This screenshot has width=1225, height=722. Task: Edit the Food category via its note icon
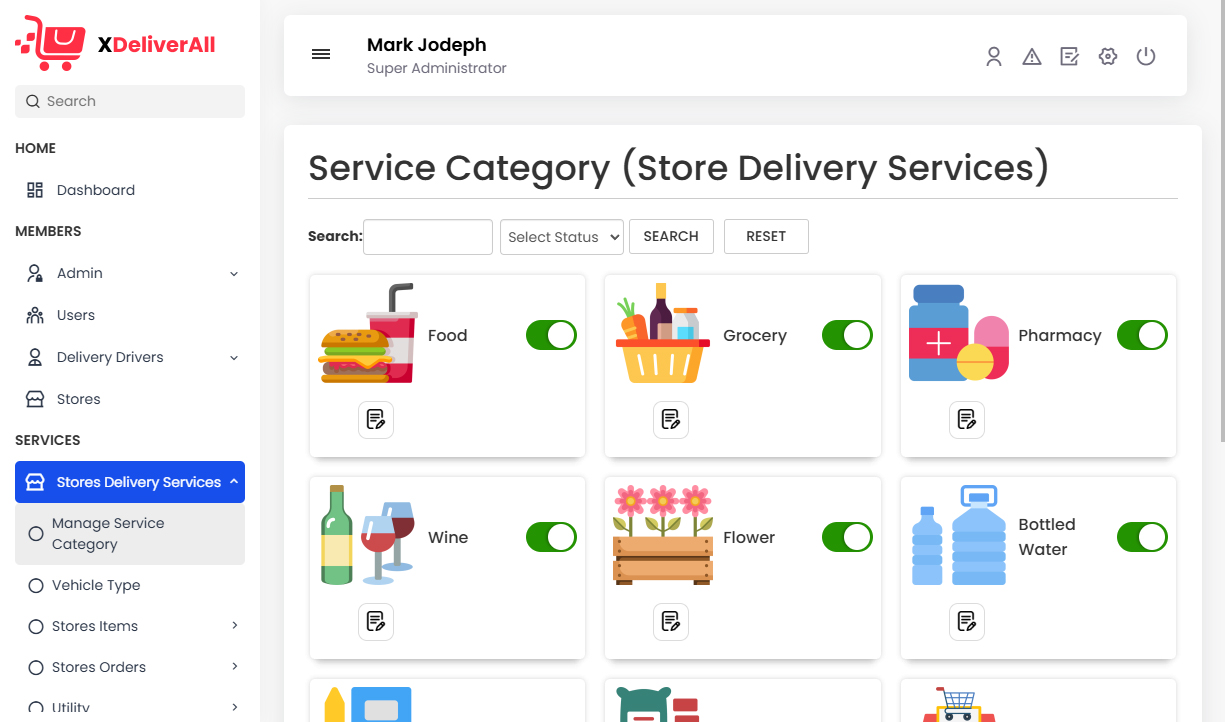coord(376,420)
